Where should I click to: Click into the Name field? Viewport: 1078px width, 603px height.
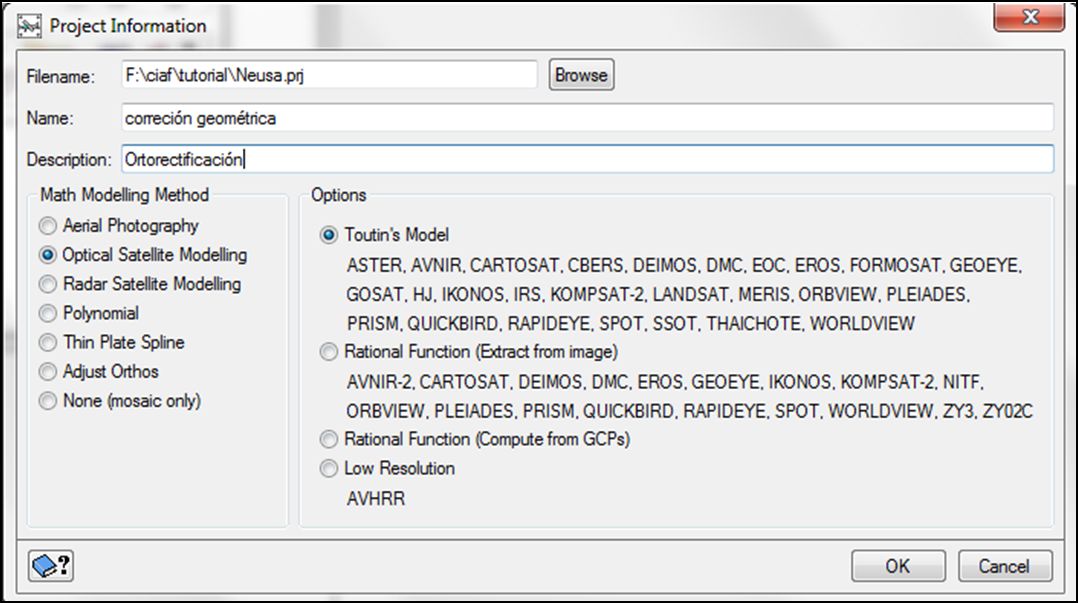(588, 118)
